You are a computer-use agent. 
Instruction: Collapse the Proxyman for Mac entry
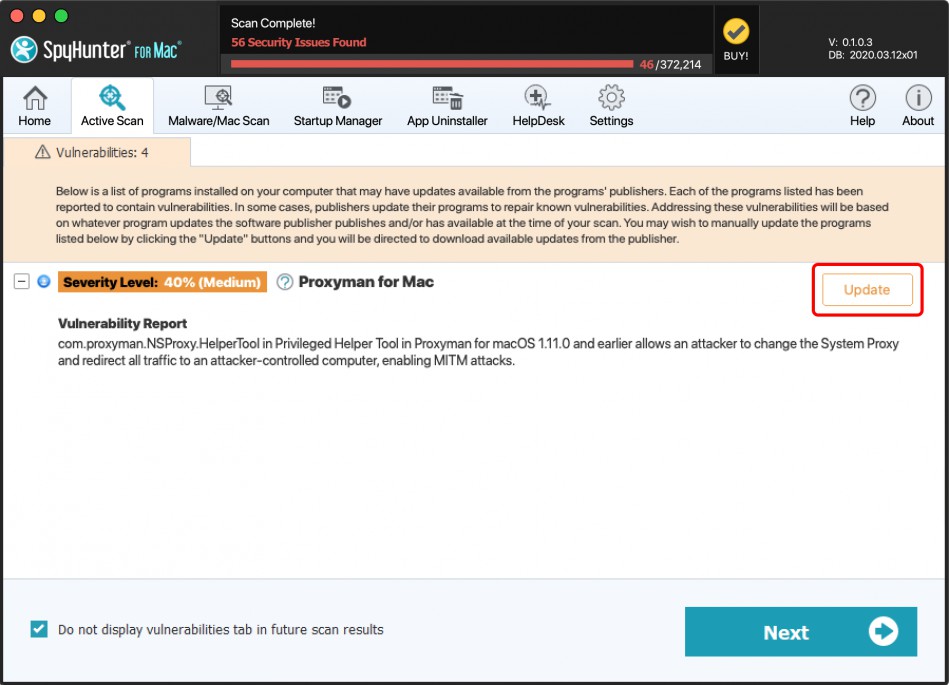point(21,282)
